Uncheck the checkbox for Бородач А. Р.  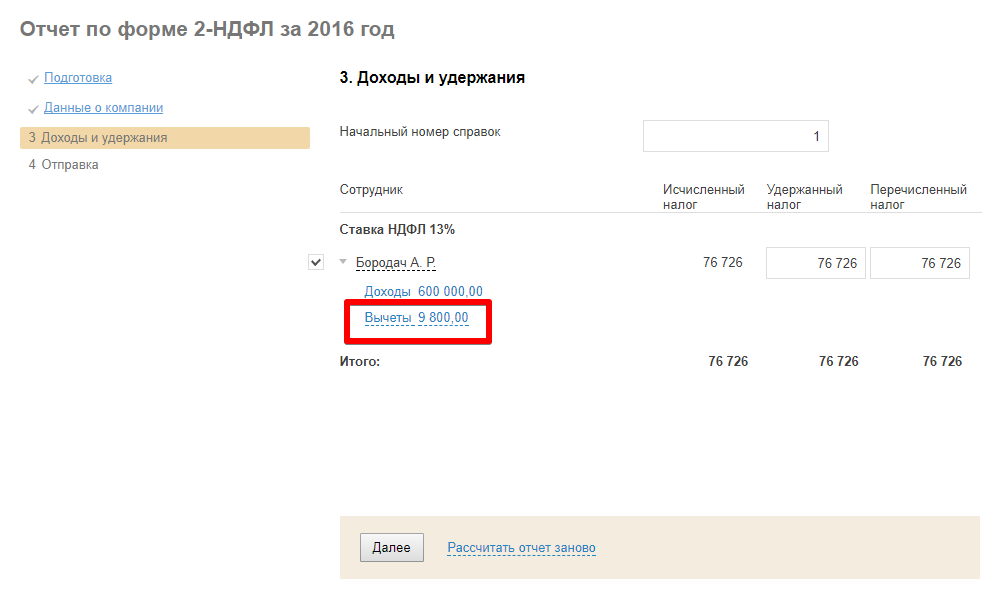click(316, 262)
